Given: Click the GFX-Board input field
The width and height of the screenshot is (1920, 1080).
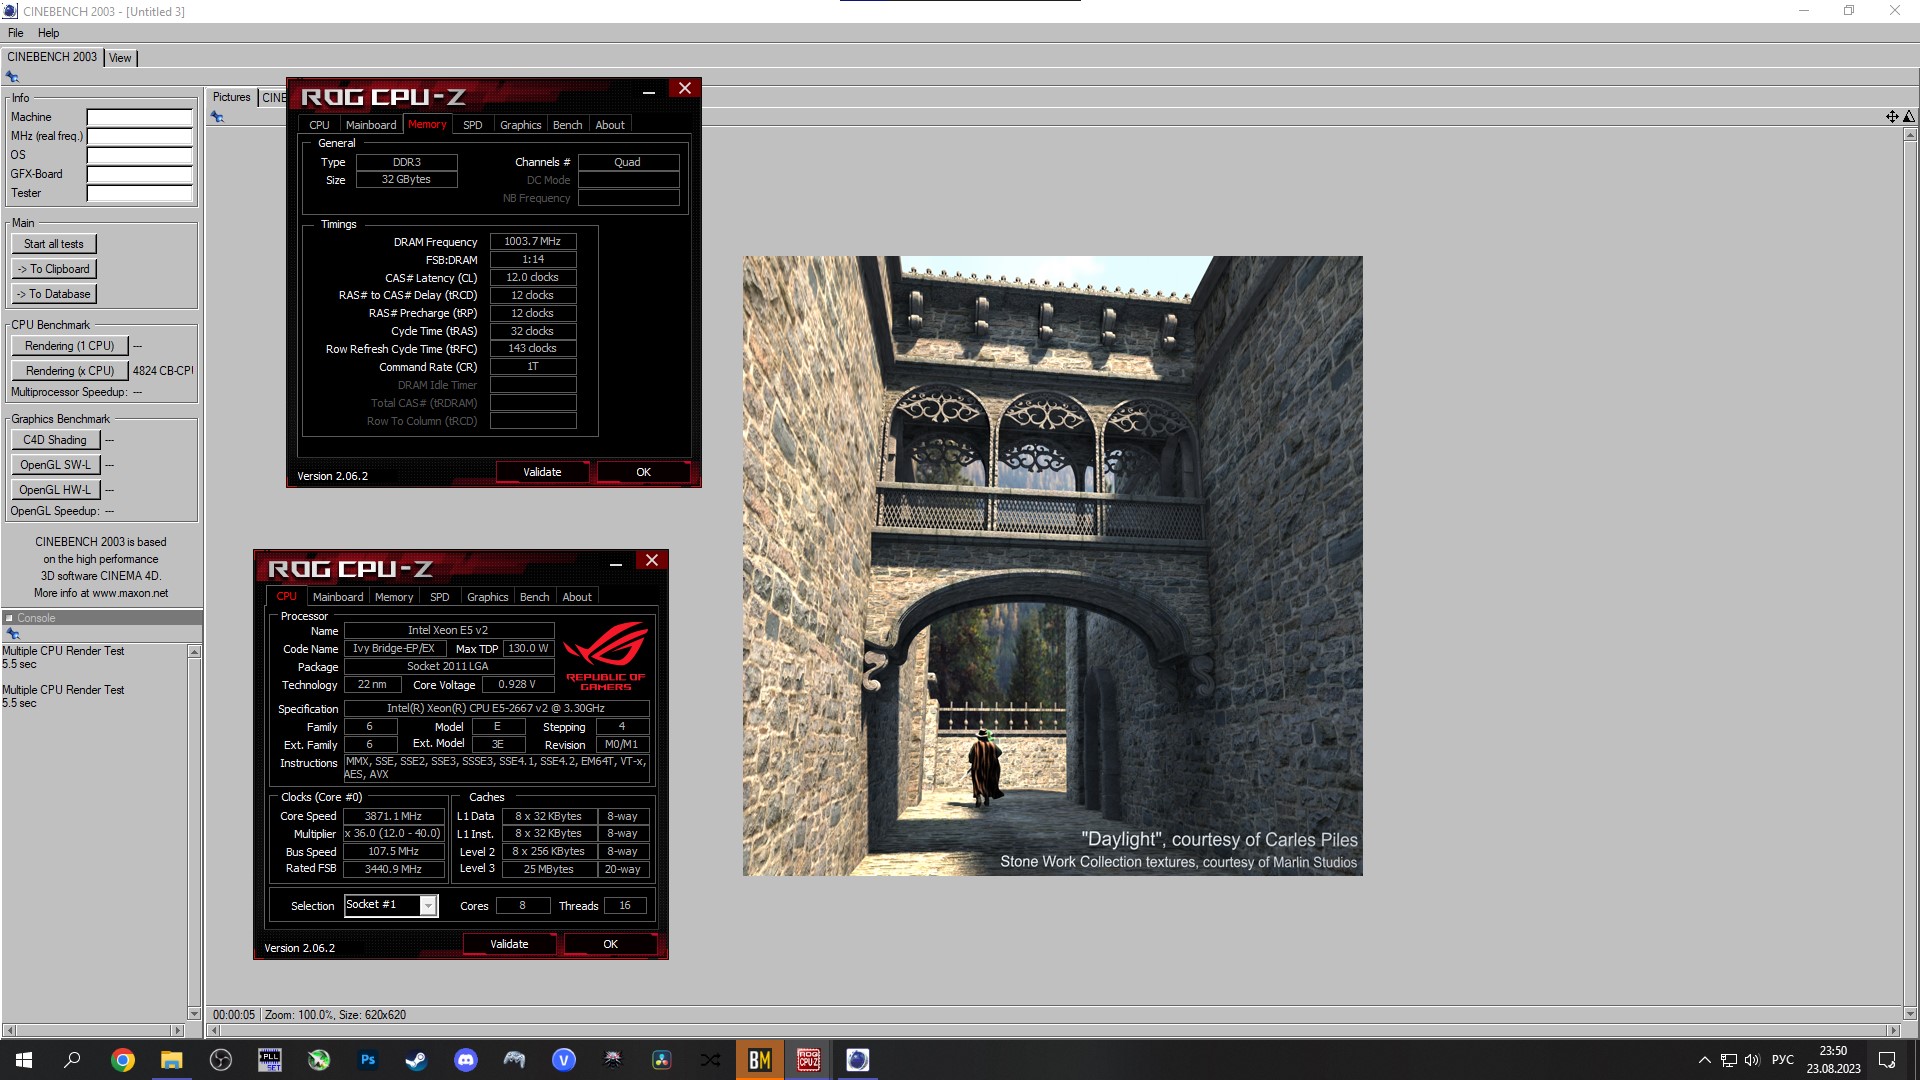Looking at the screenshot, I should click(x=139, y=174).
